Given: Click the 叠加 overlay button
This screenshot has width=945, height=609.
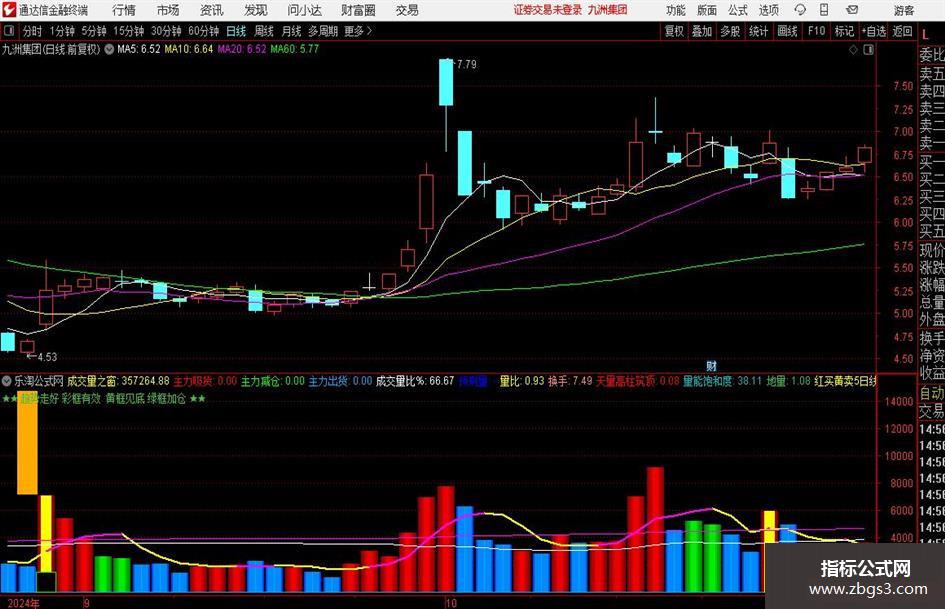Looking at the screenshot, I should click(702, 31).
